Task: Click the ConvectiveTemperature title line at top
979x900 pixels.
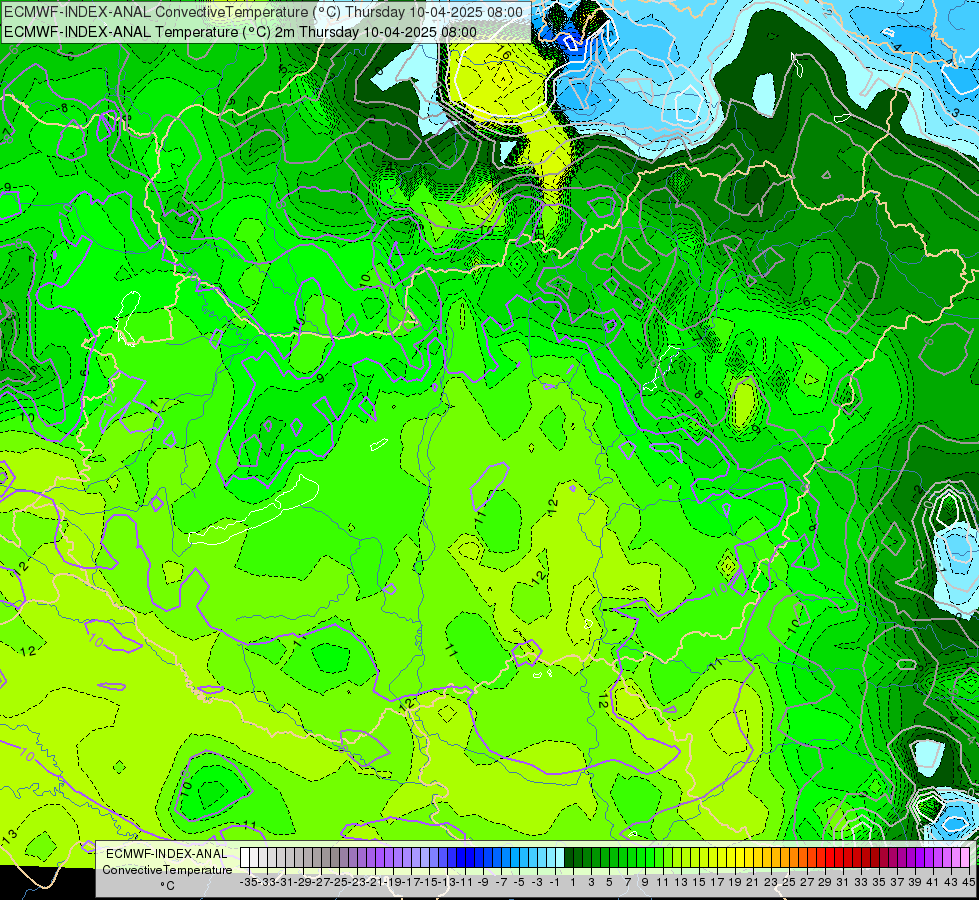Action: (x=264, y=11)
